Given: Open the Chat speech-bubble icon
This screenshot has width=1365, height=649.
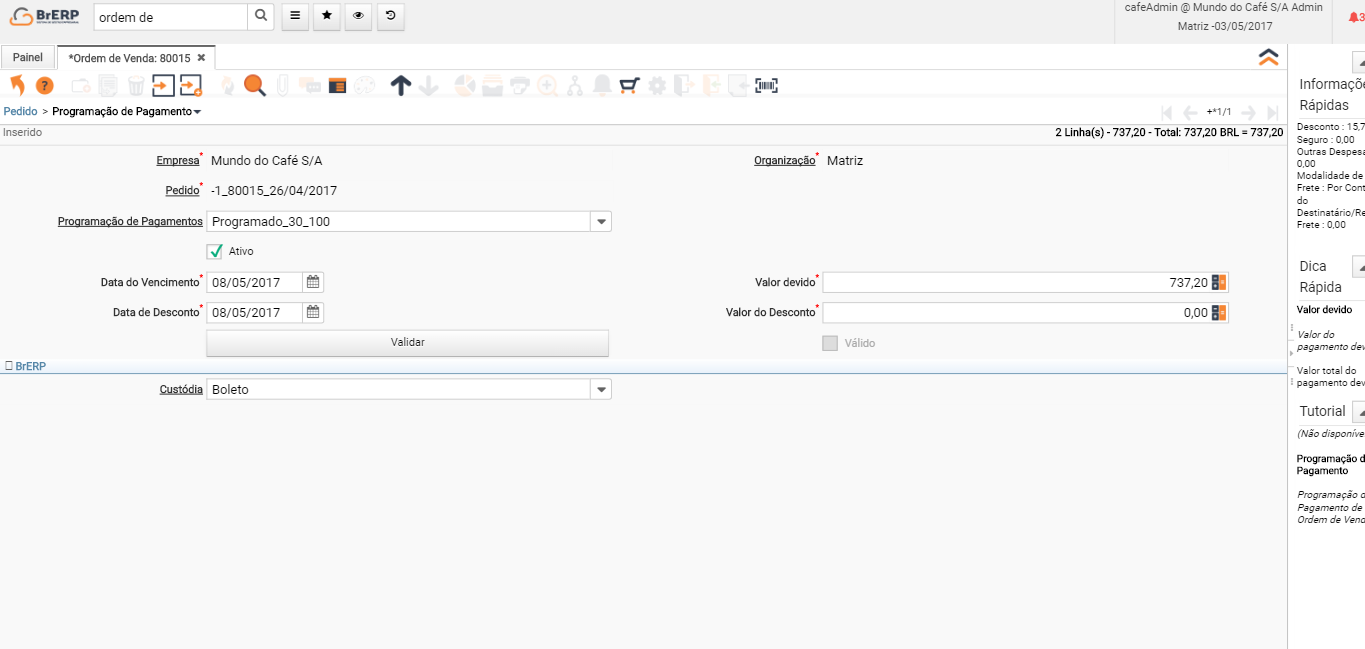Looking at the screenshot, I should (x=310, y=86).
